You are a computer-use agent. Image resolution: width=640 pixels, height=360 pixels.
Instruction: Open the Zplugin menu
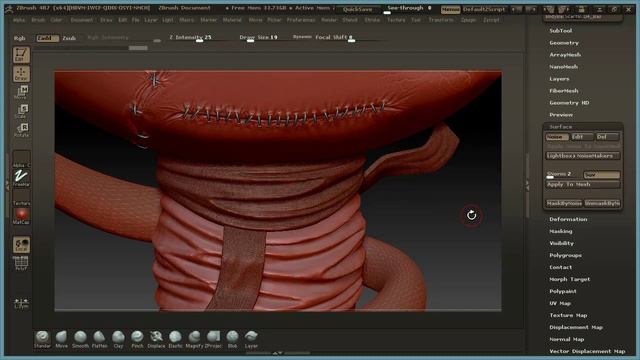pyautogui.click(x=468, y=20)
